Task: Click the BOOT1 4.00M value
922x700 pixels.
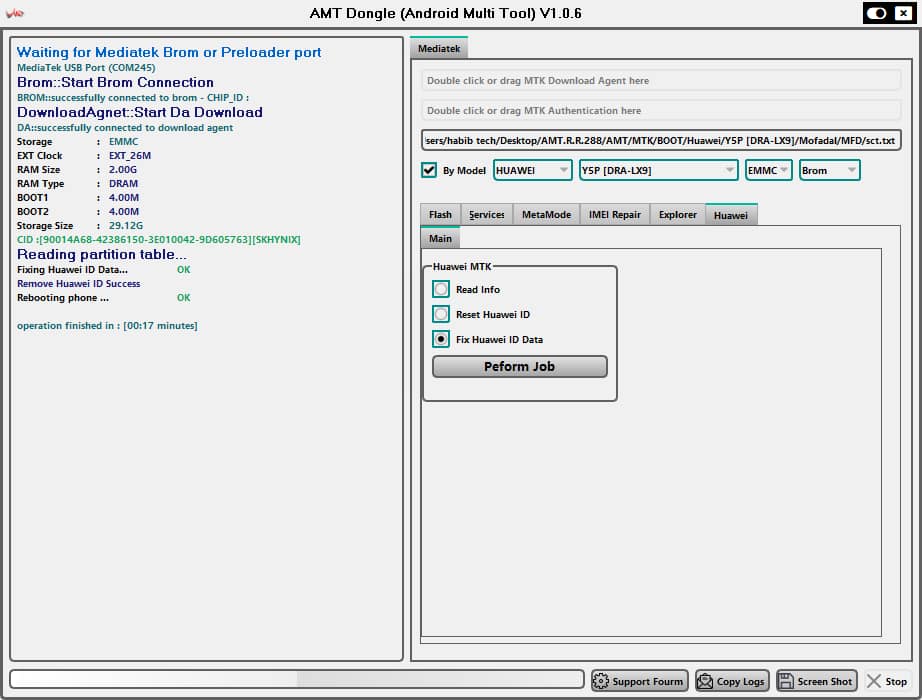Action: [124, 198]
